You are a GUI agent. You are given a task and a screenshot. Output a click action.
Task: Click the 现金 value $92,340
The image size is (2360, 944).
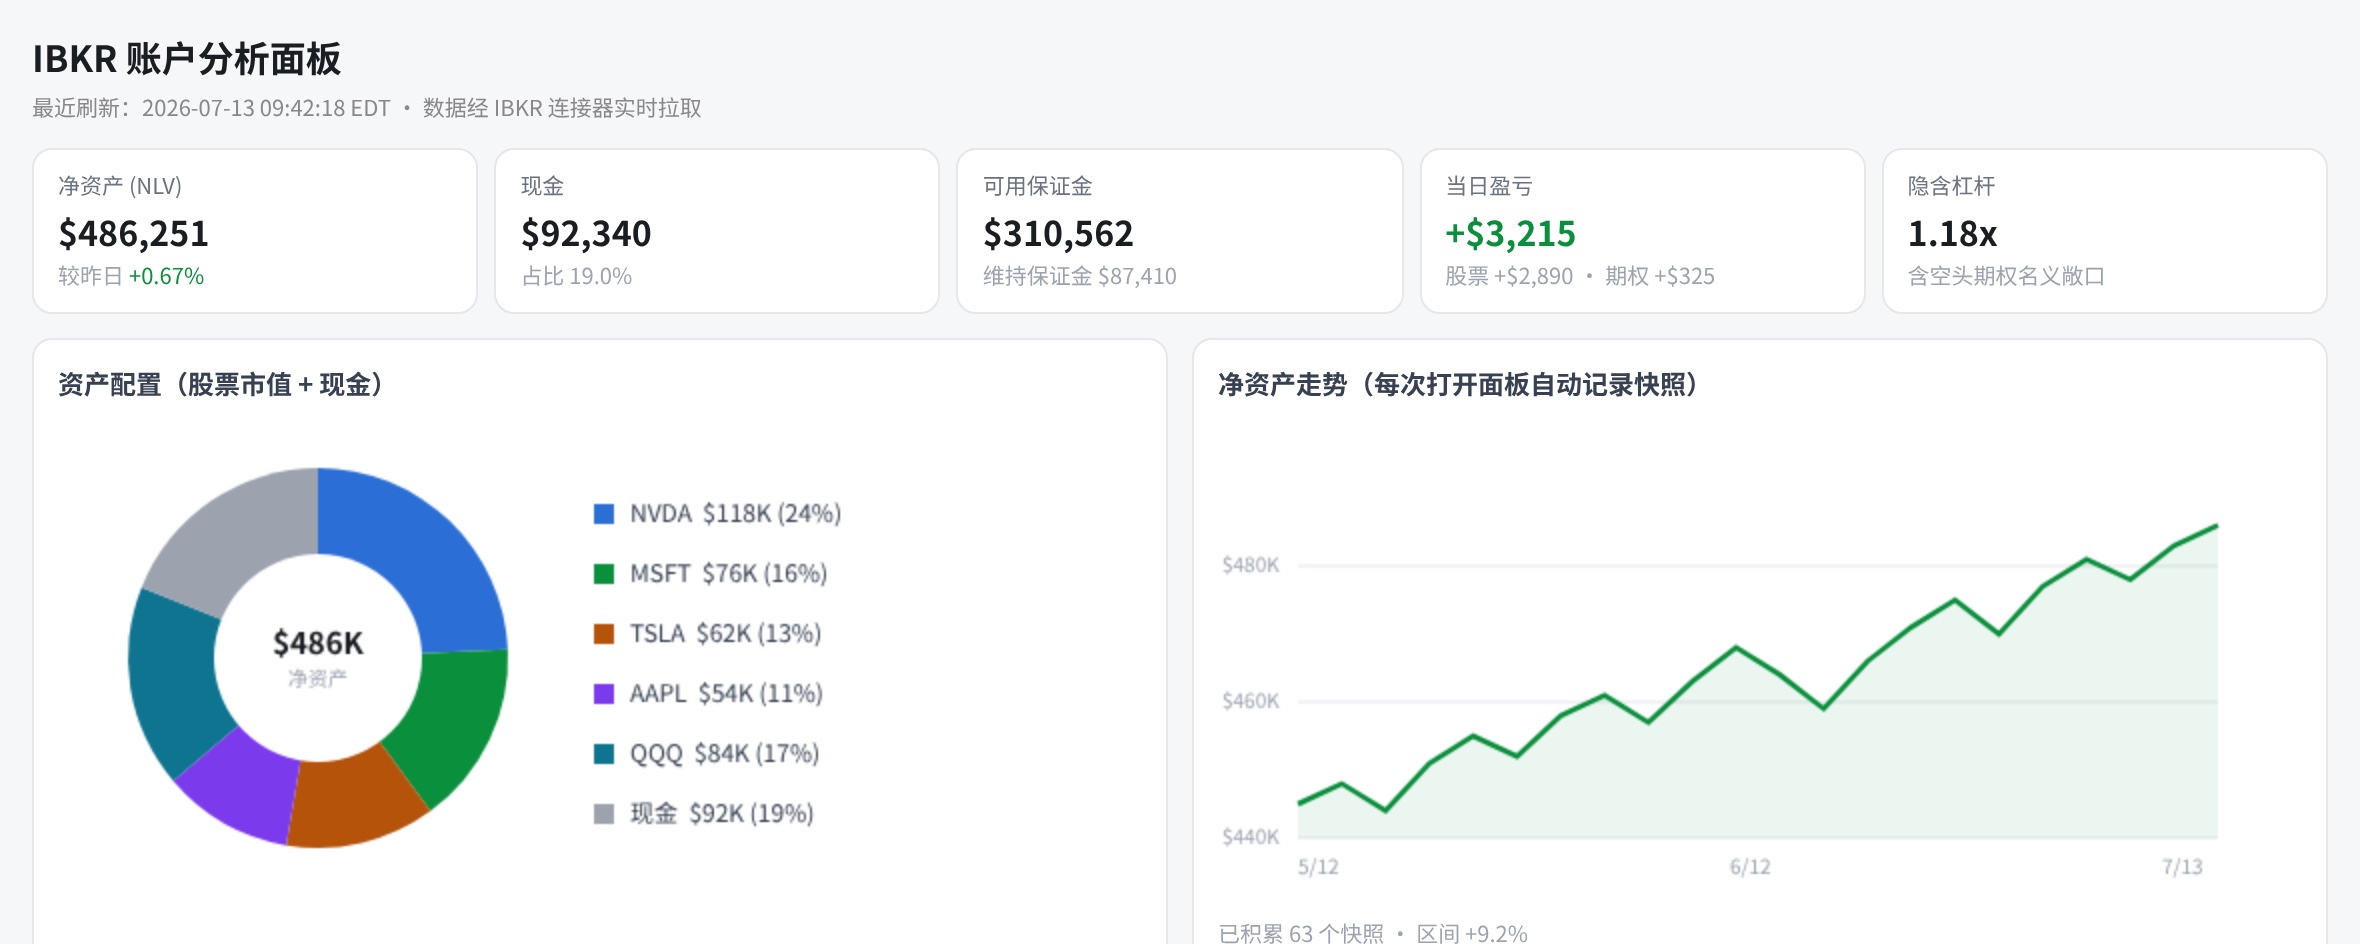tap(586, 234)
